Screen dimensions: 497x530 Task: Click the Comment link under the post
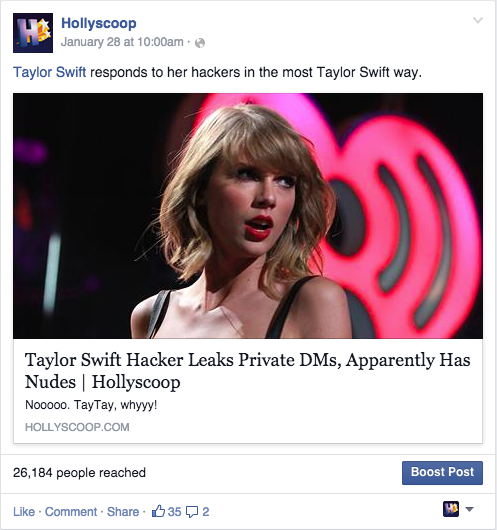coord(71,512)
